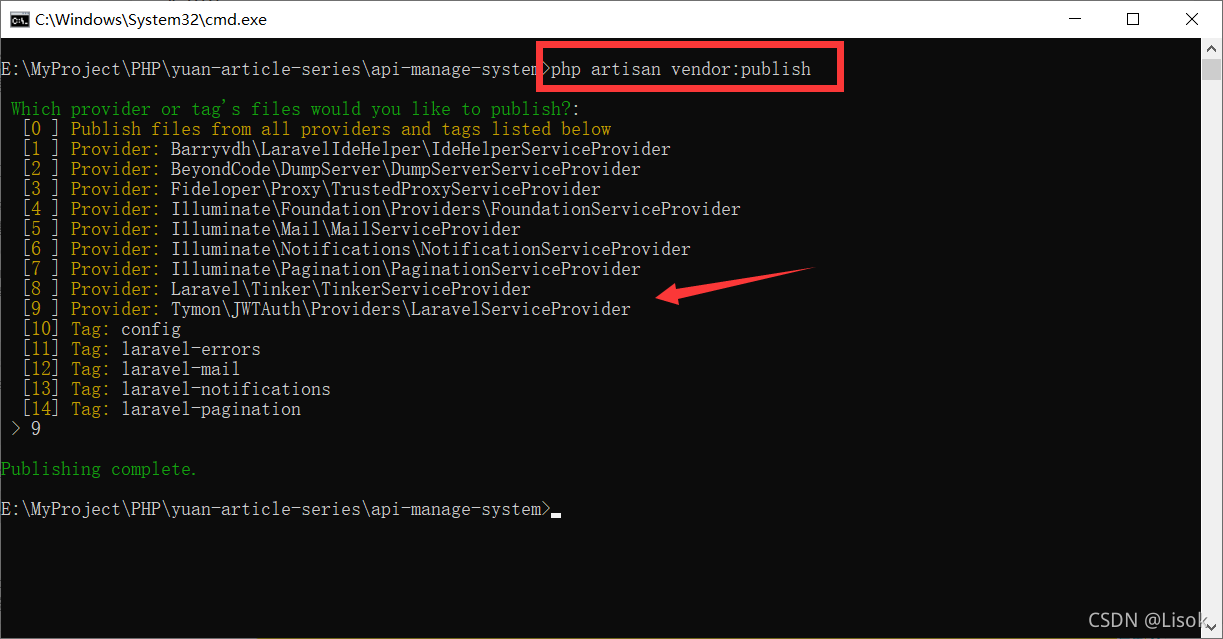Click the IdeHelperServiceProvider line
Viewport: 1223px width, 639px height.
pos(346,149)
